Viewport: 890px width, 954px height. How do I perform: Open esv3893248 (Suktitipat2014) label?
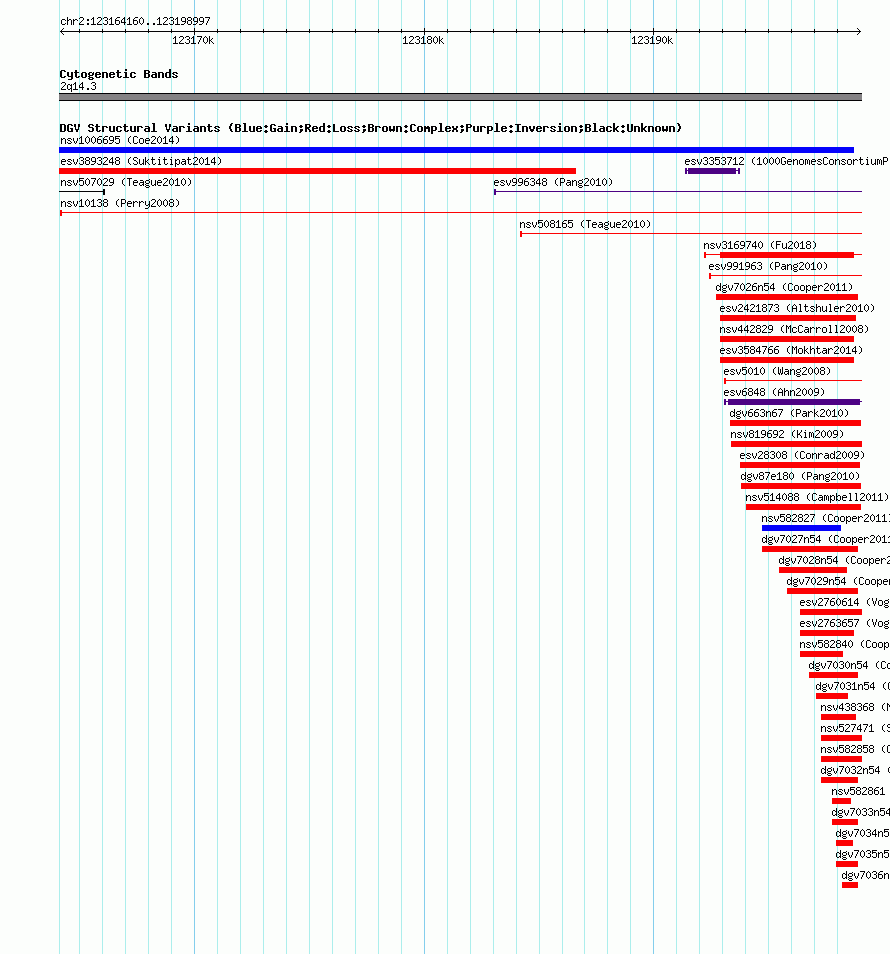[x=141, y=161]
